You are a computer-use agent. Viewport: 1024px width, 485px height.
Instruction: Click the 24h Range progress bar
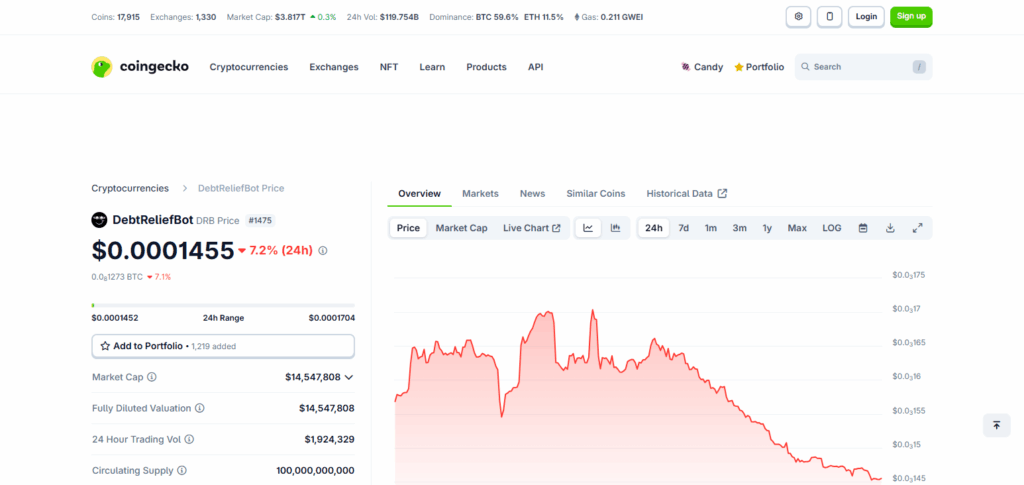point(223,305)
